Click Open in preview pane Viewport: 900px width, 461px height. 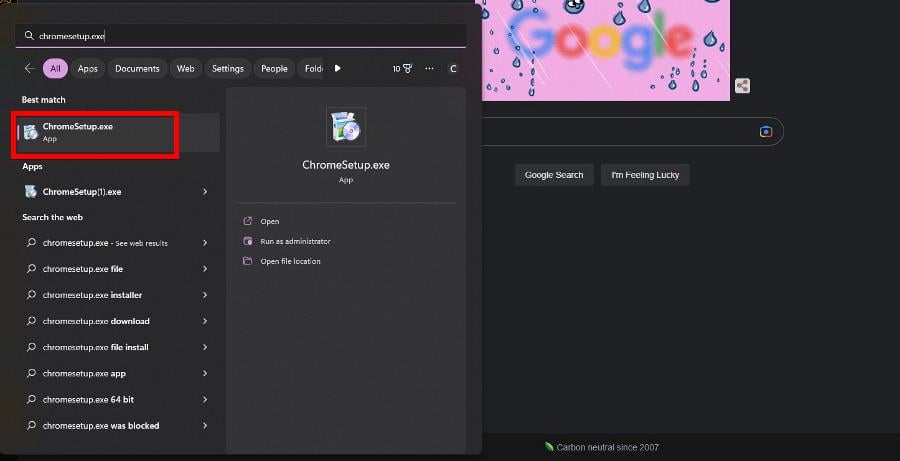(269, 222)
